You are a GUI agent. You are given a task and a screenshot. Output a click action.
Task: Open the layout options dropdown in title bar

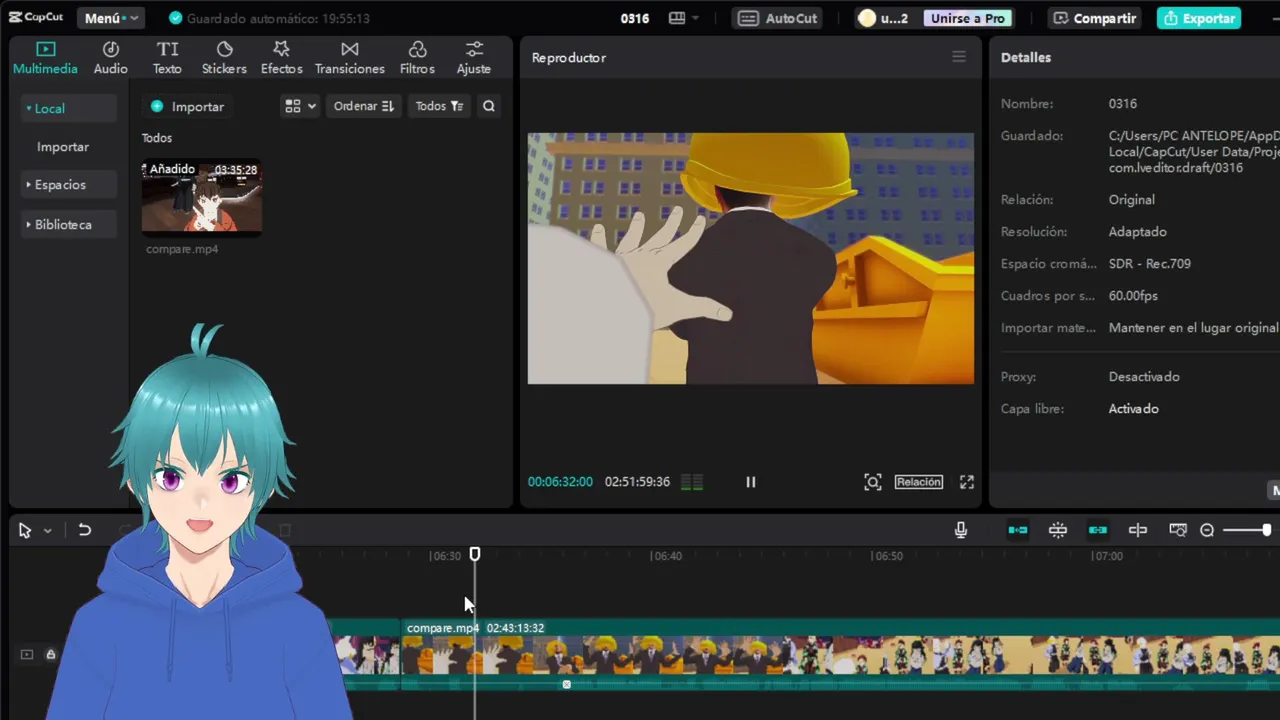(x=684, y=18)
